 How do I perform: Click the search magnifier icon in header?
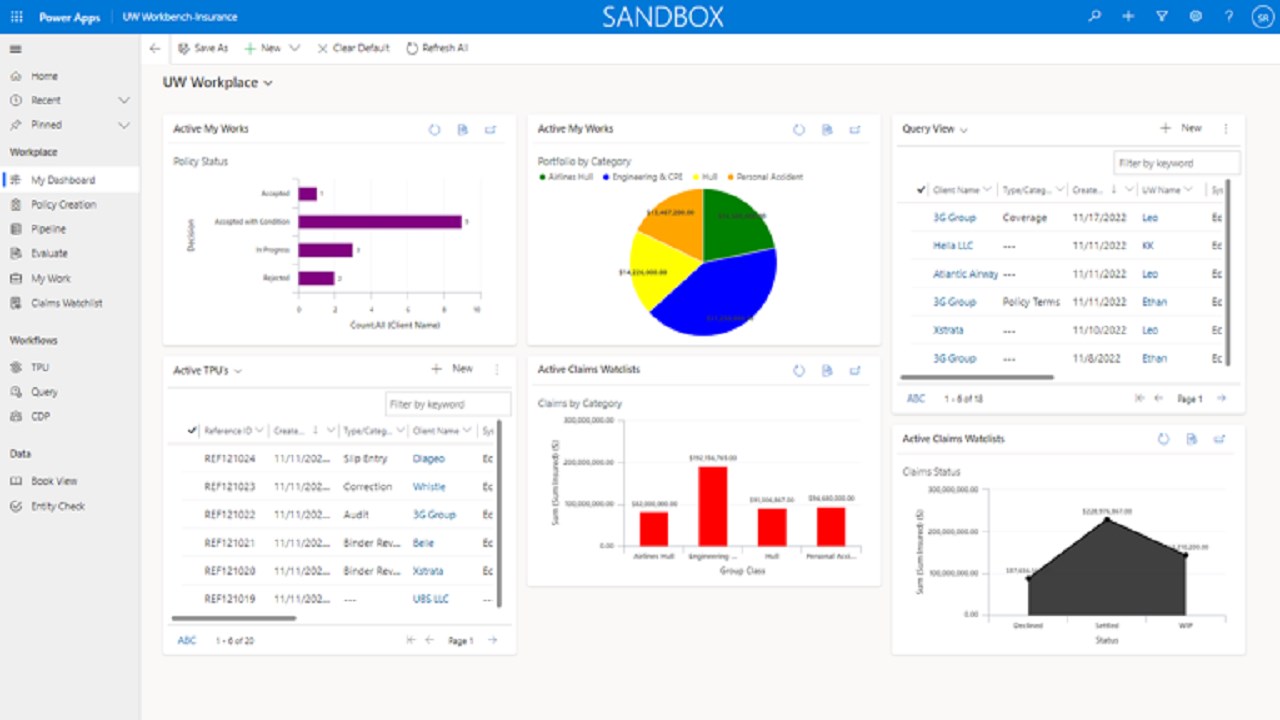tap(1095, 17)
